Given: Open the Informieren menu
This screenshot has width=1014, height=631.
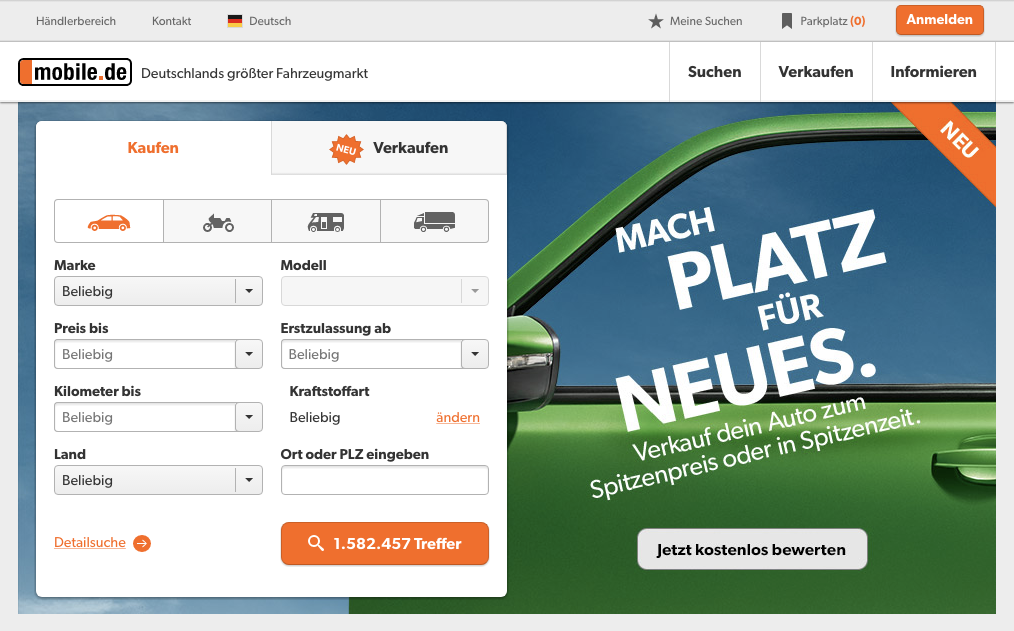Looking at the screenshot, I should coord(934,72).
